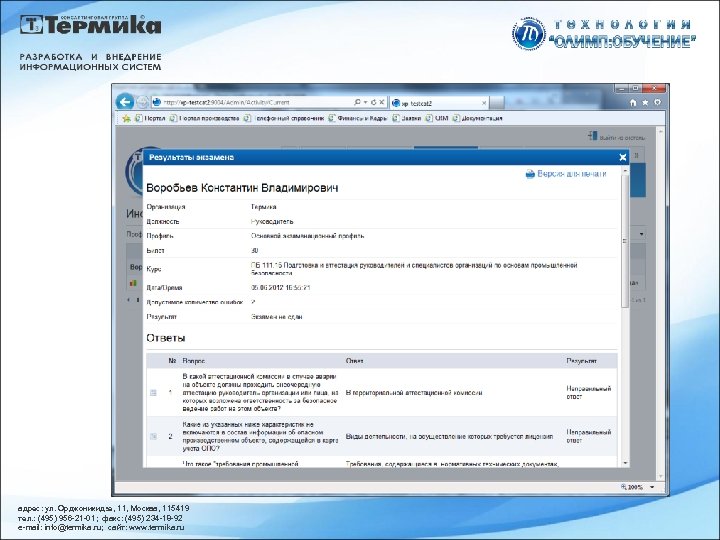Click the search magnifier icon in address bar
Screen dimensions: 720x540
point(358,102)
